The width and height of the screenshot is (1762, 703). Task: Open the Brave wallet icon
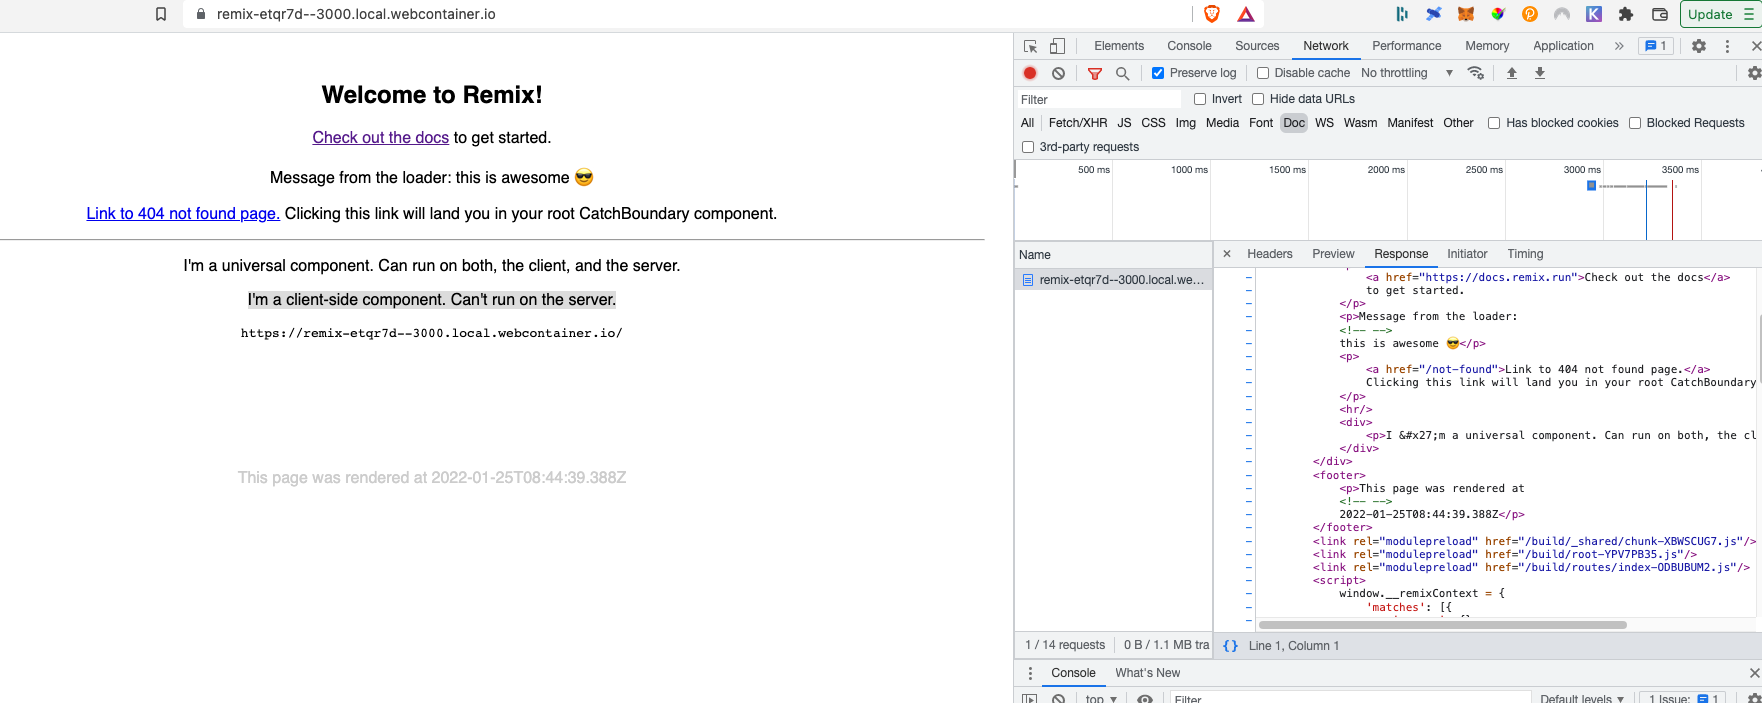pos(1660,14)
